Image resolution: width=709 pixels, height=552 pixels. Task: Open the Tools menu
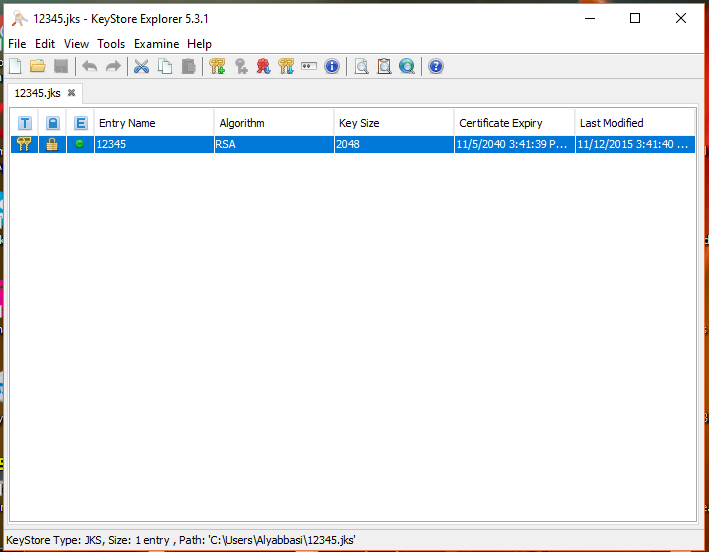point(111,44)
